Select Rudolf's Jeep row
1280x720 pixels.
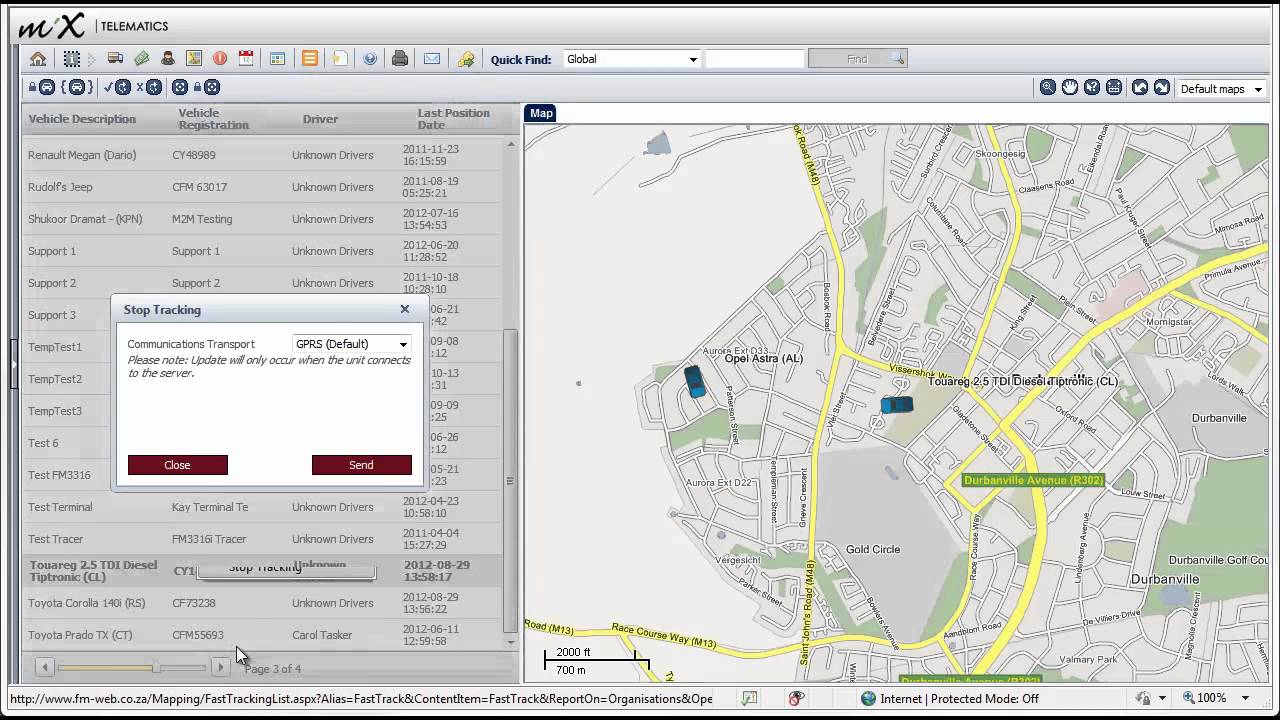click(260, 187)
